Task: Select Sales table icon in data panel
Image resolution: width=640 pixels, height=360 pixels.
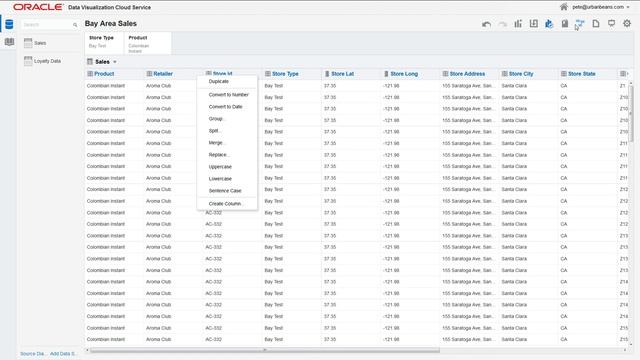Action: pos(28,43)
